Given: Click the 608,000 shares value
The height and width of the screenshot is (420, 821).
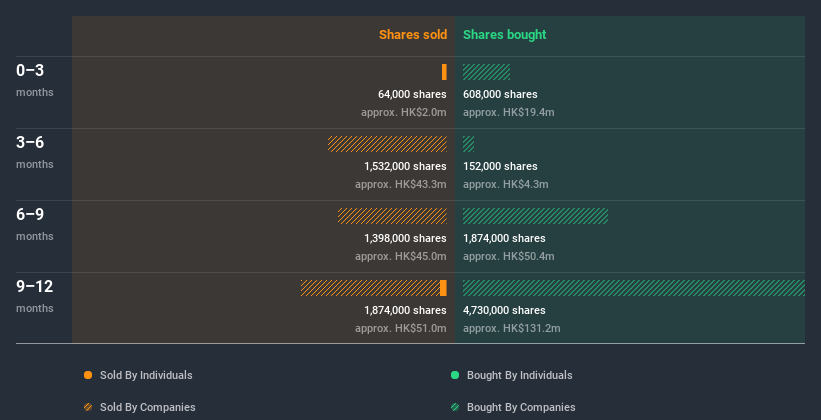Looking at the screenshot, I should (501, 94).
